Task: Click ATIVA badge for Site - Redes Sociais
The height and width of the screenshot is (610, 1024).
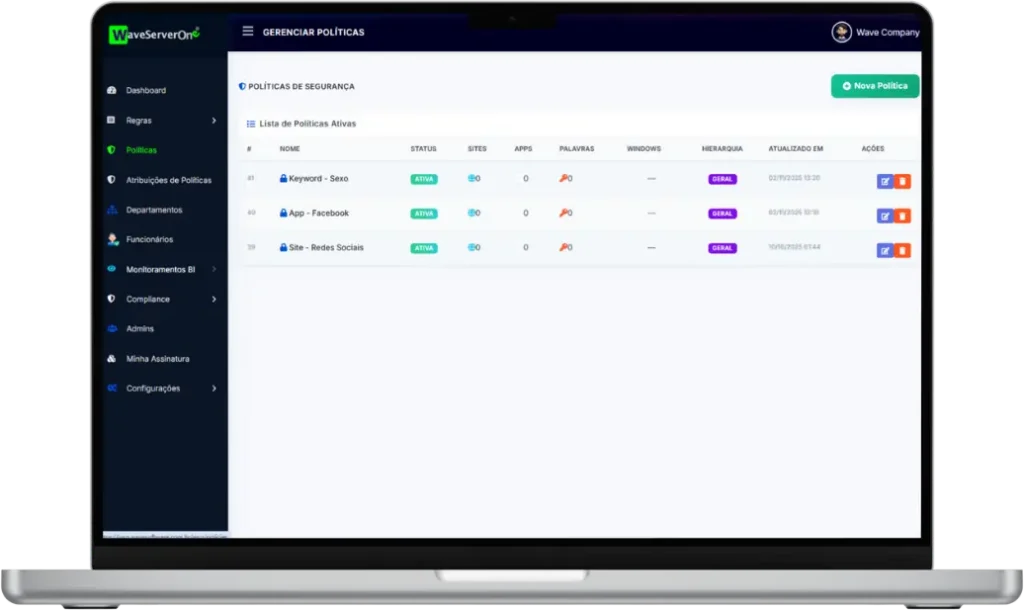Action: 424,248
